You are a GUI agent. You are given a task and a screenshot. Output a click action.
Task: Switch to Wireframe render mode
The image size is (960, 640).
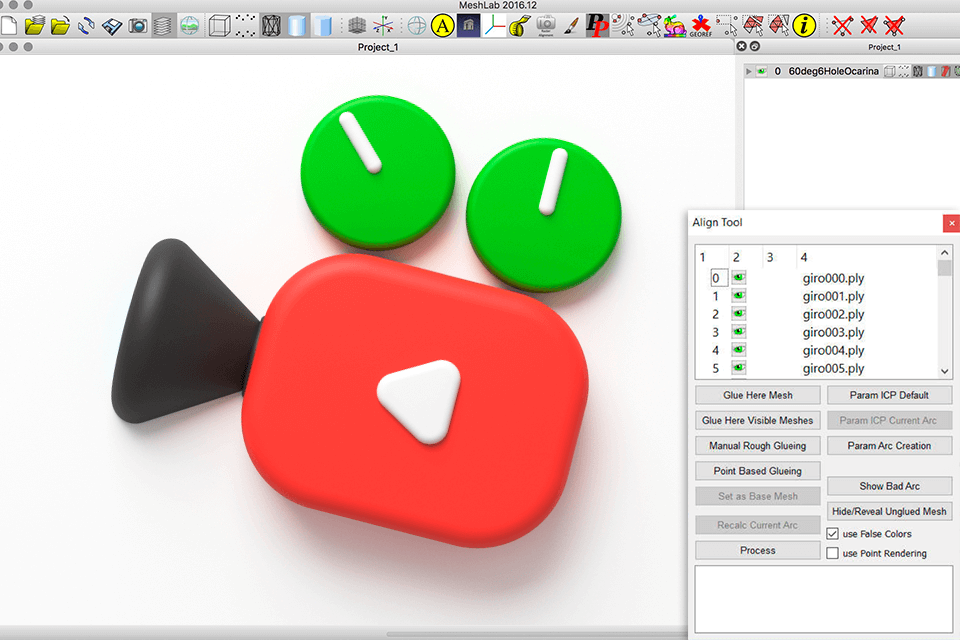pos(270,26)
